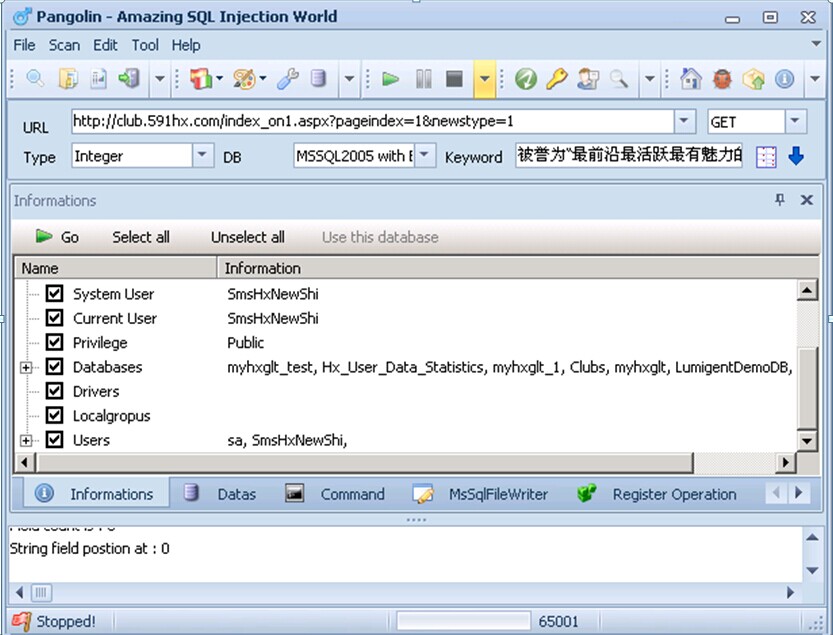Open the Scan menu
833x635 pixels.
[x=64, y=45]
